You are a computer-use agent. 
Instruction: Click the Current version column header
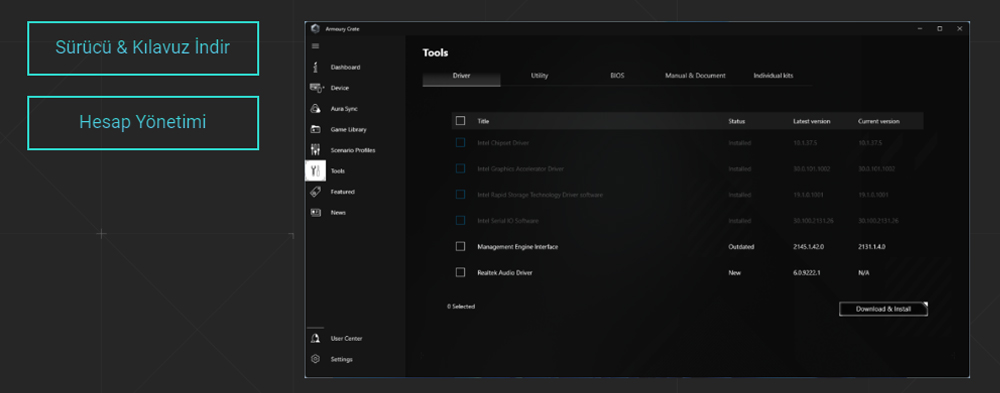point(879,121)
